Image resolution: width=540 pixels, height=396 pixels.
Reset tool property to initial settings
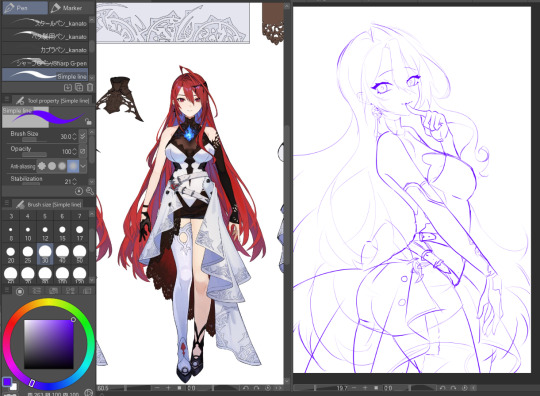click(x=79, y=191)
